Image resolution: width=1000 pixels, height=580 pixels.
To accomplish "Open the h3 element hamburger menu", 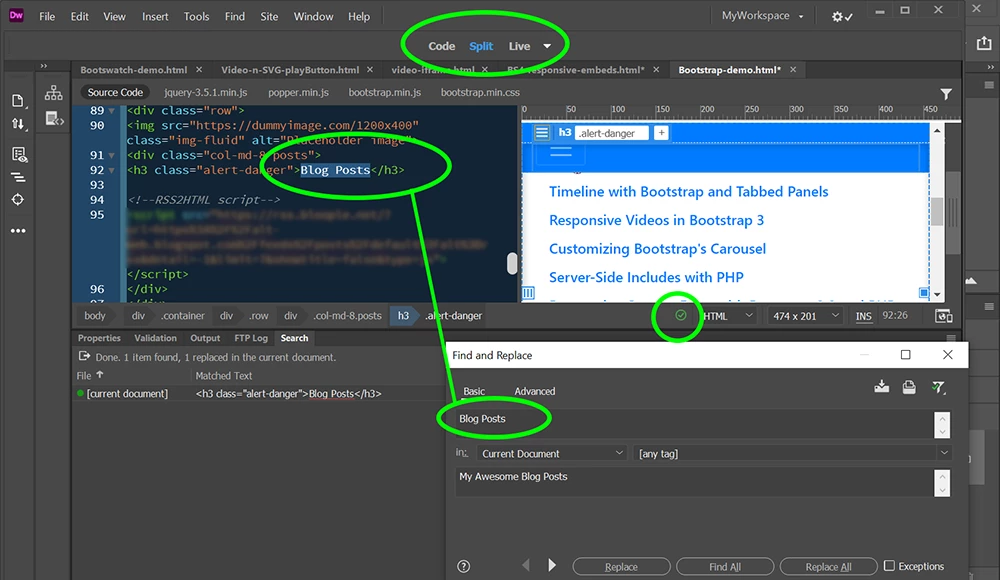I will [x=541, y=133].
